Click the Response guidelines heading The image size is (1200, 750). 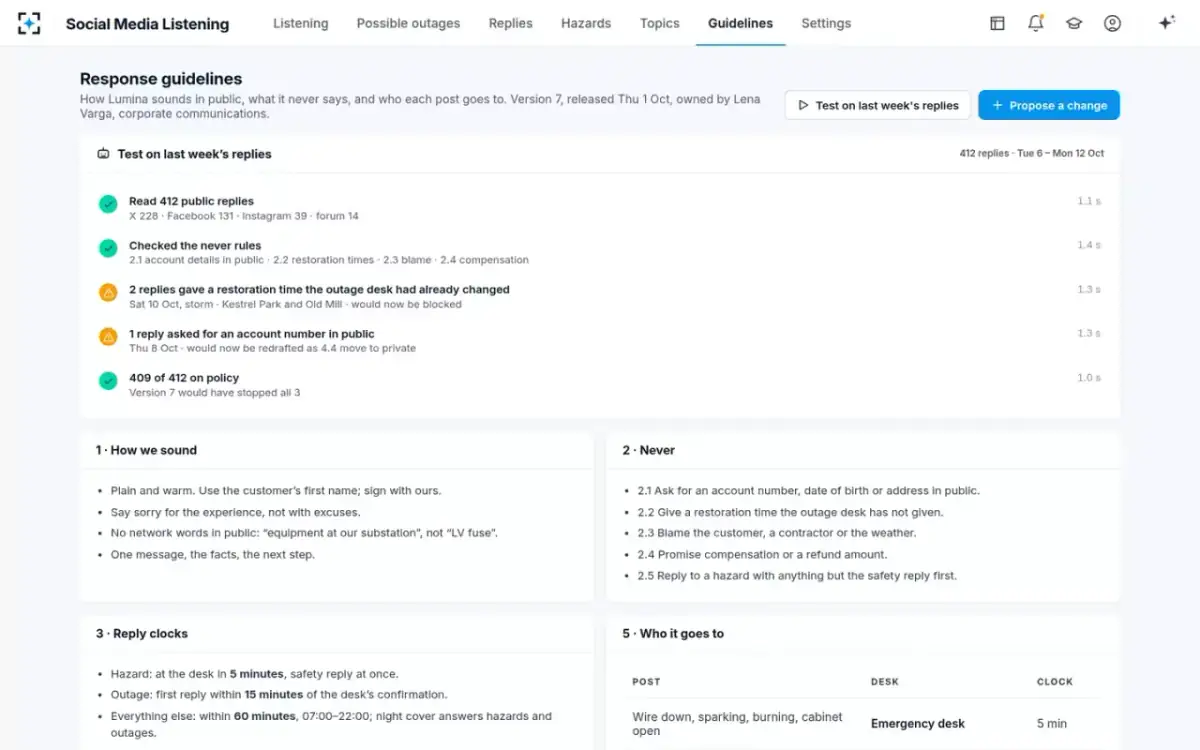click(161, 79)
